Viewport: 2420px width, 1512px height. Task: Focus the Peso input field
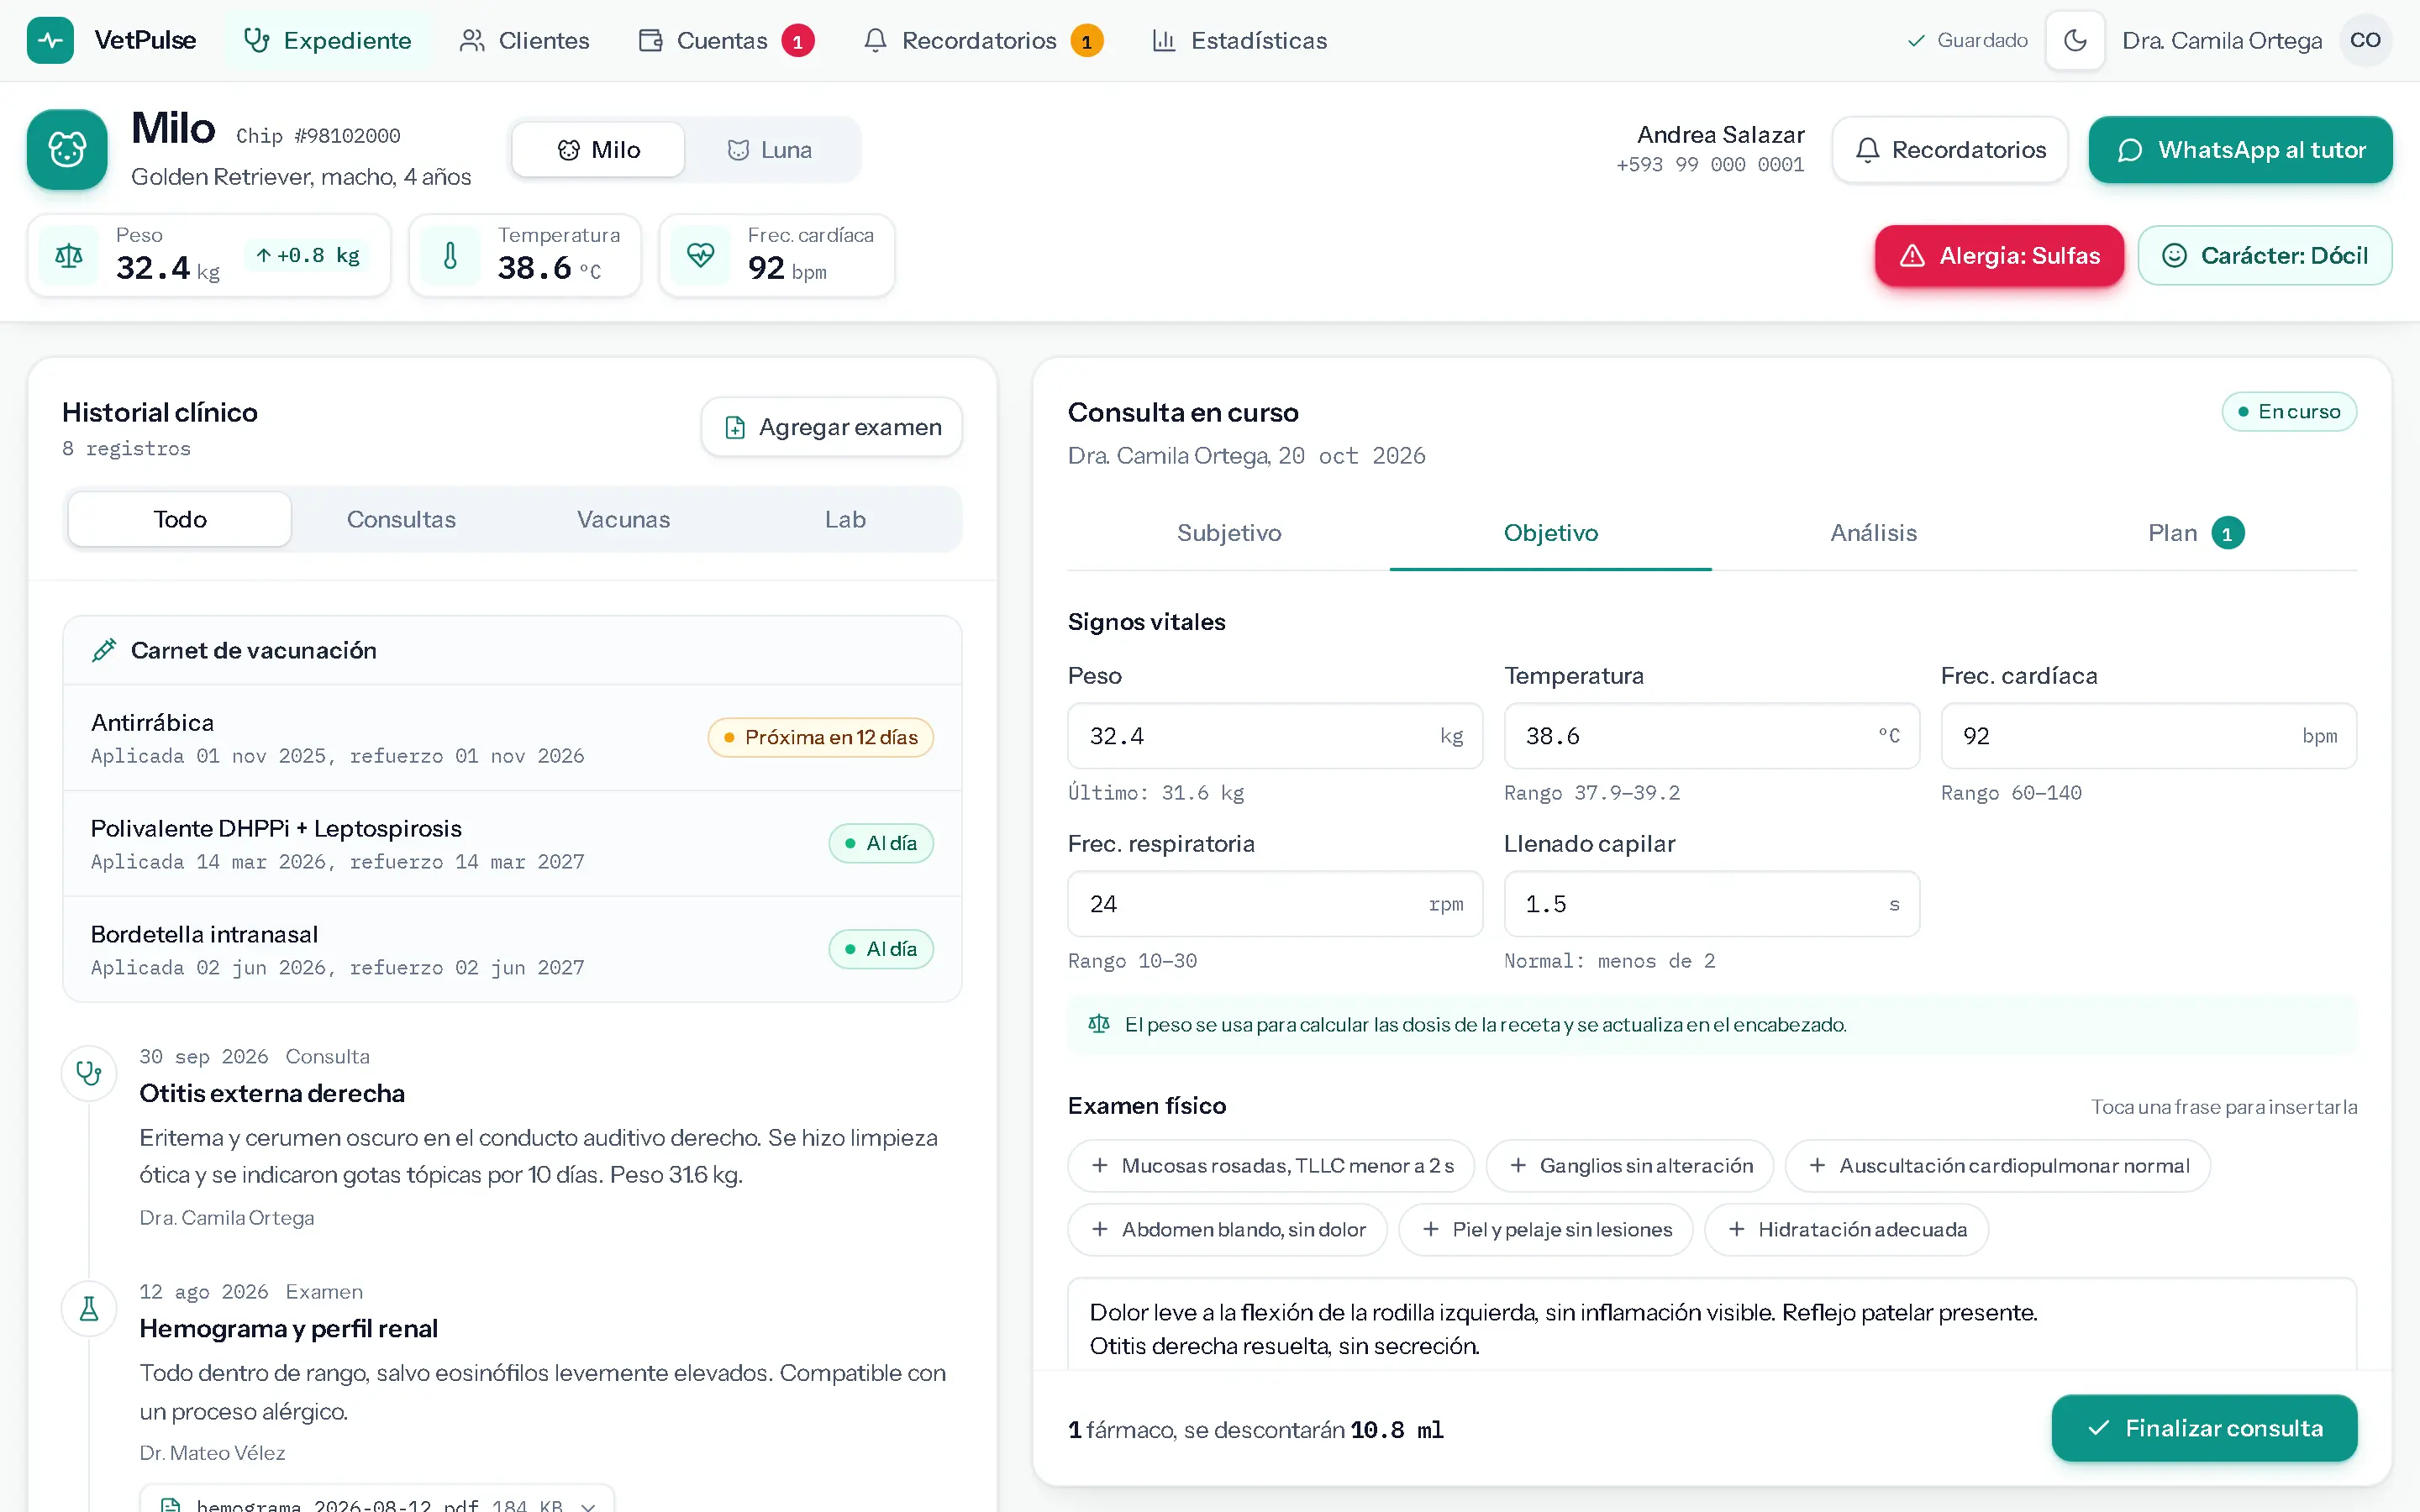(1275, 736)
